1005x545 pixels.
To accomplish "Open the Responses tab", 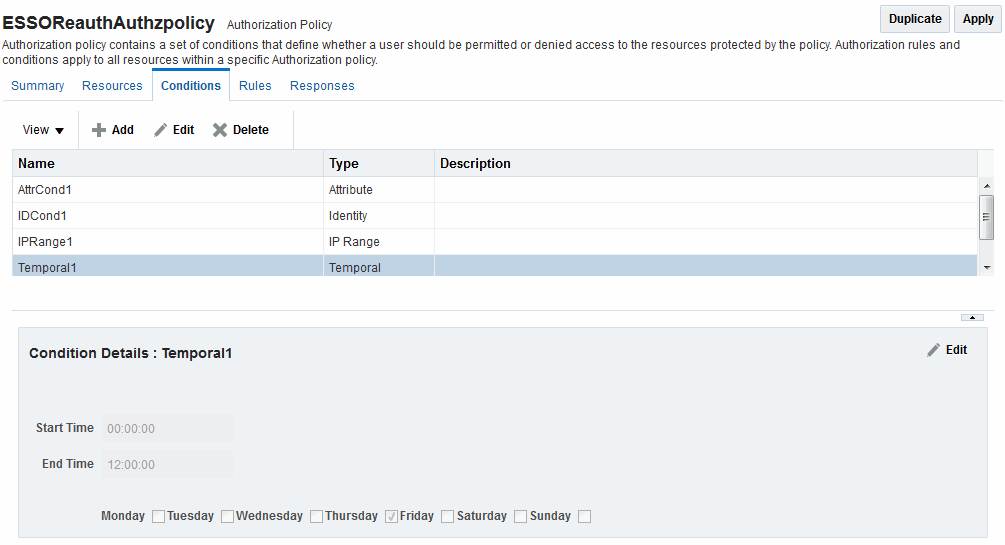I will coord(322,86).
